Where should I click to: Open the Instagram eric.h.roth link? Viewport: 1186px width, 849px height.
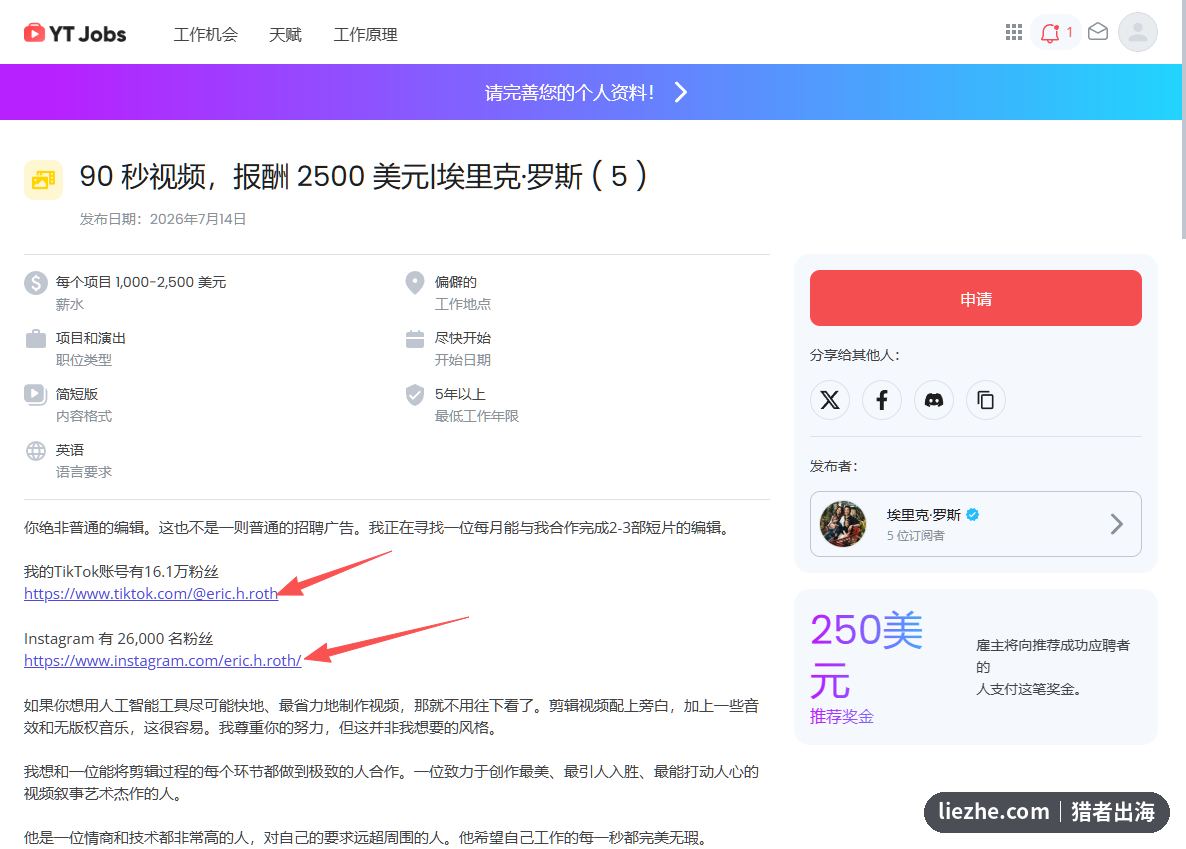point(163,660)
